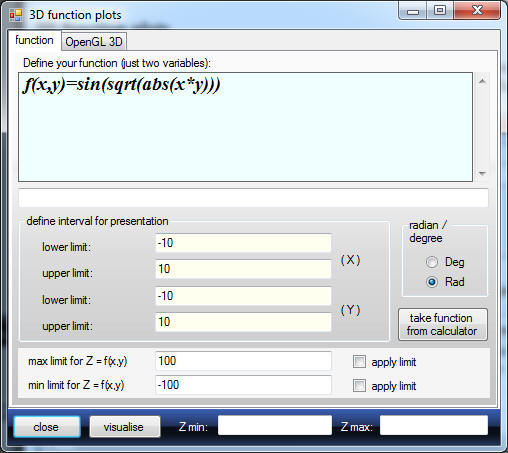Screen dimensions: 508x453
Task: Select the function tab
Action: click(34, 40)
